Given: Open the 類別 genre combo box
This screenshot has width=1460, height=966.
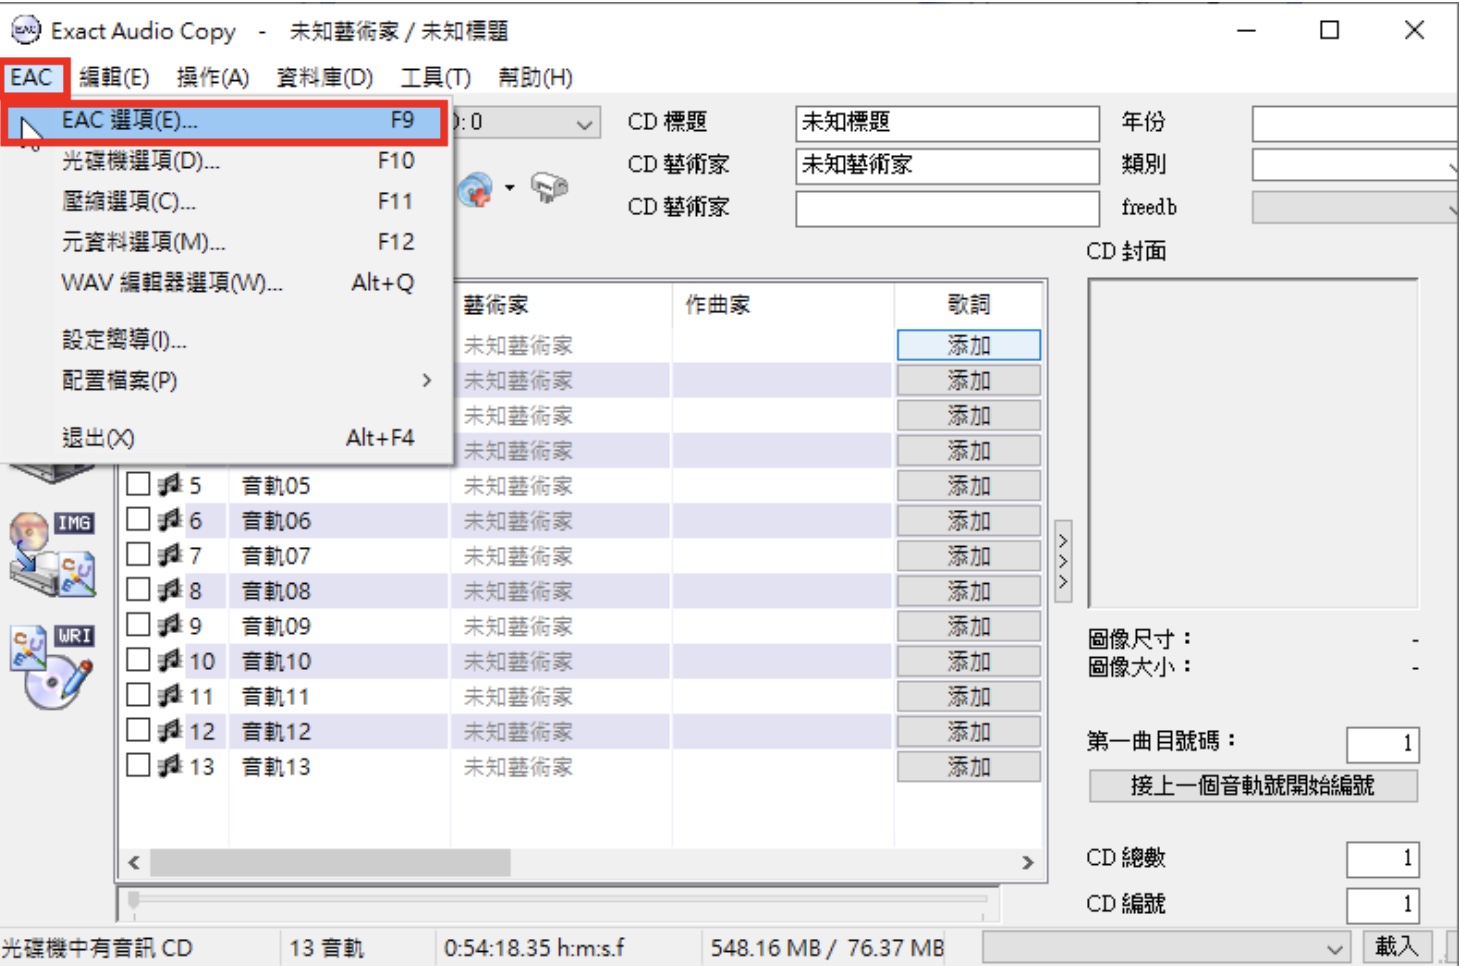Looking at the screenshot, I should click(1354, 165).
